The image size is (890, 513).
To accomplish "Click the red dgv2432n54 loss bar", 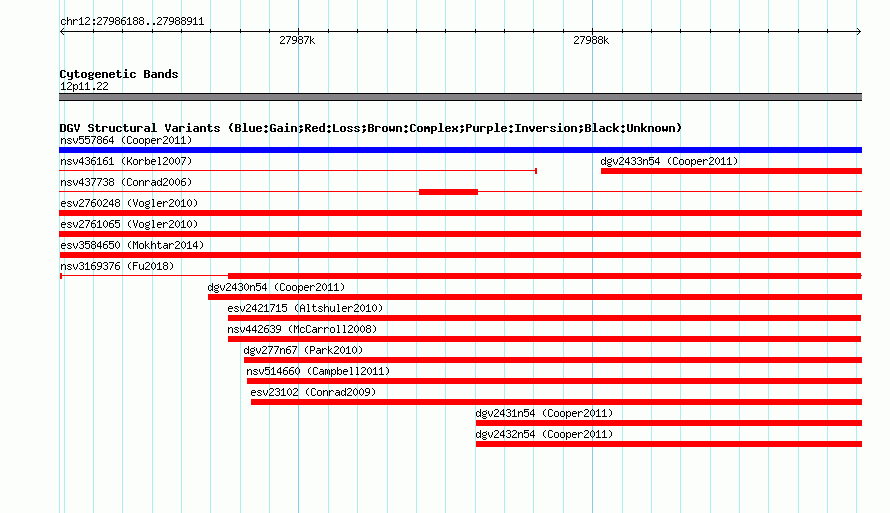I will 669,444.
